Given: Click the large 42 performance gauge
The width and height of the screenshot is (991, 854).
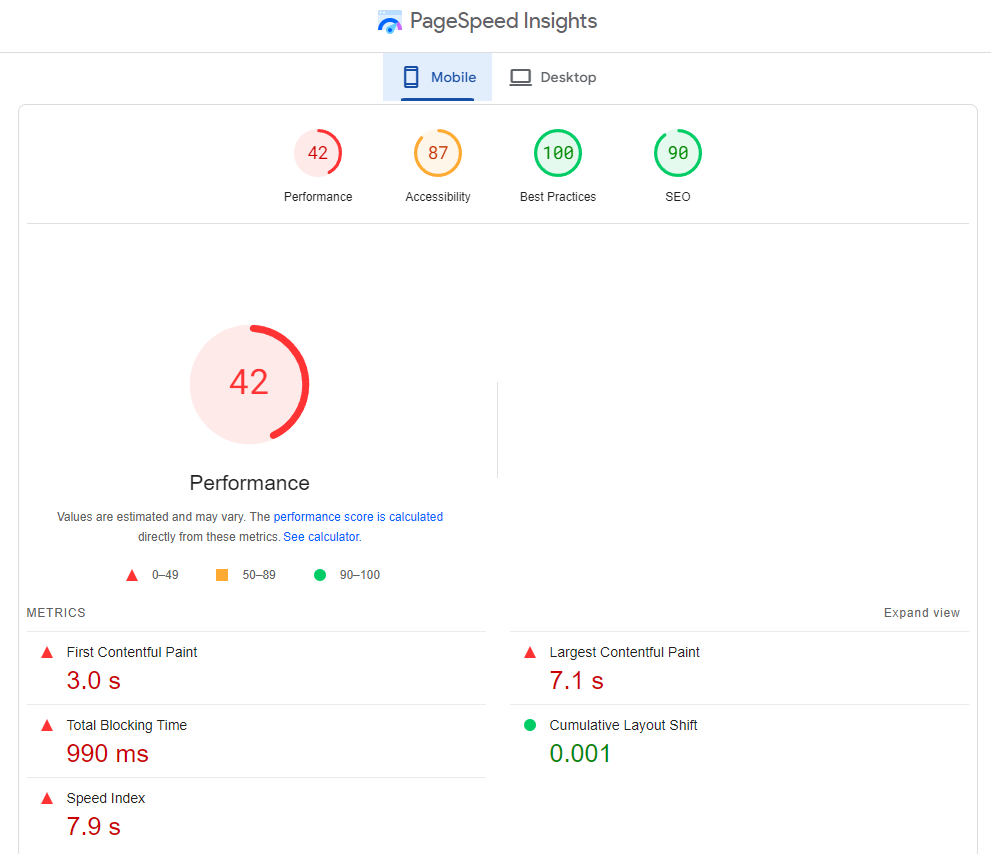Looking at the screenshot, I should (250, 384).
